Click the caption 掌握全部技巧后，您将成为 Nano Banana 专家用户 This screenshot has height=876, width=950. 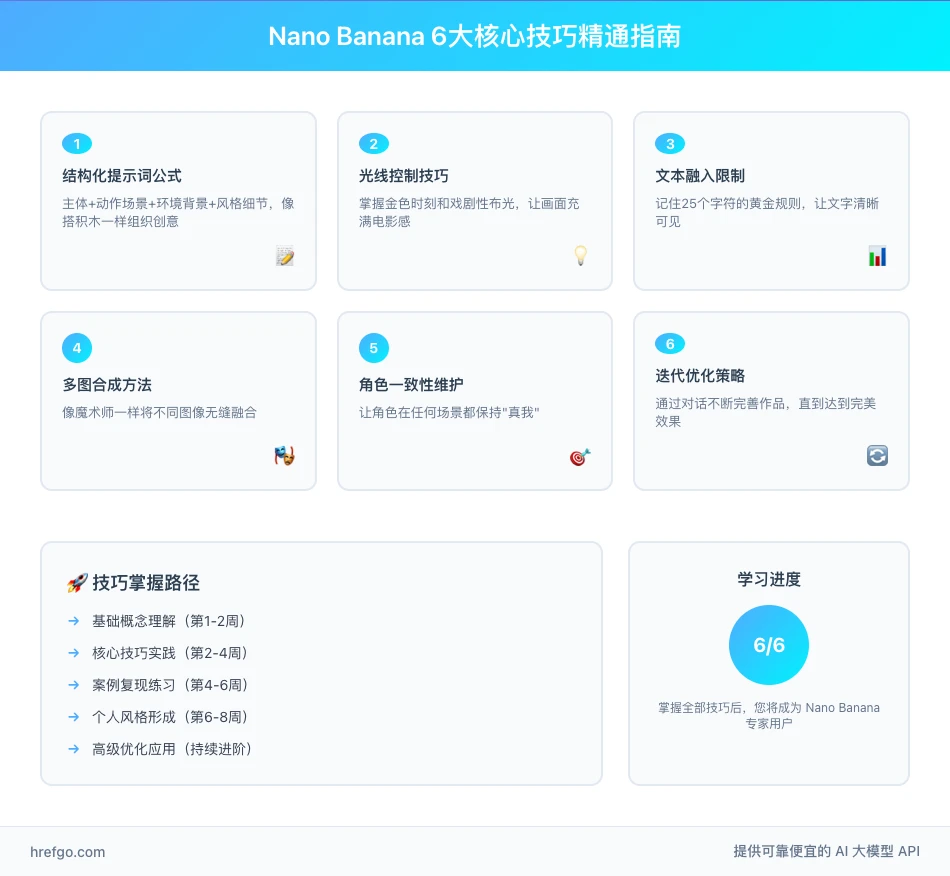(769, 715)
